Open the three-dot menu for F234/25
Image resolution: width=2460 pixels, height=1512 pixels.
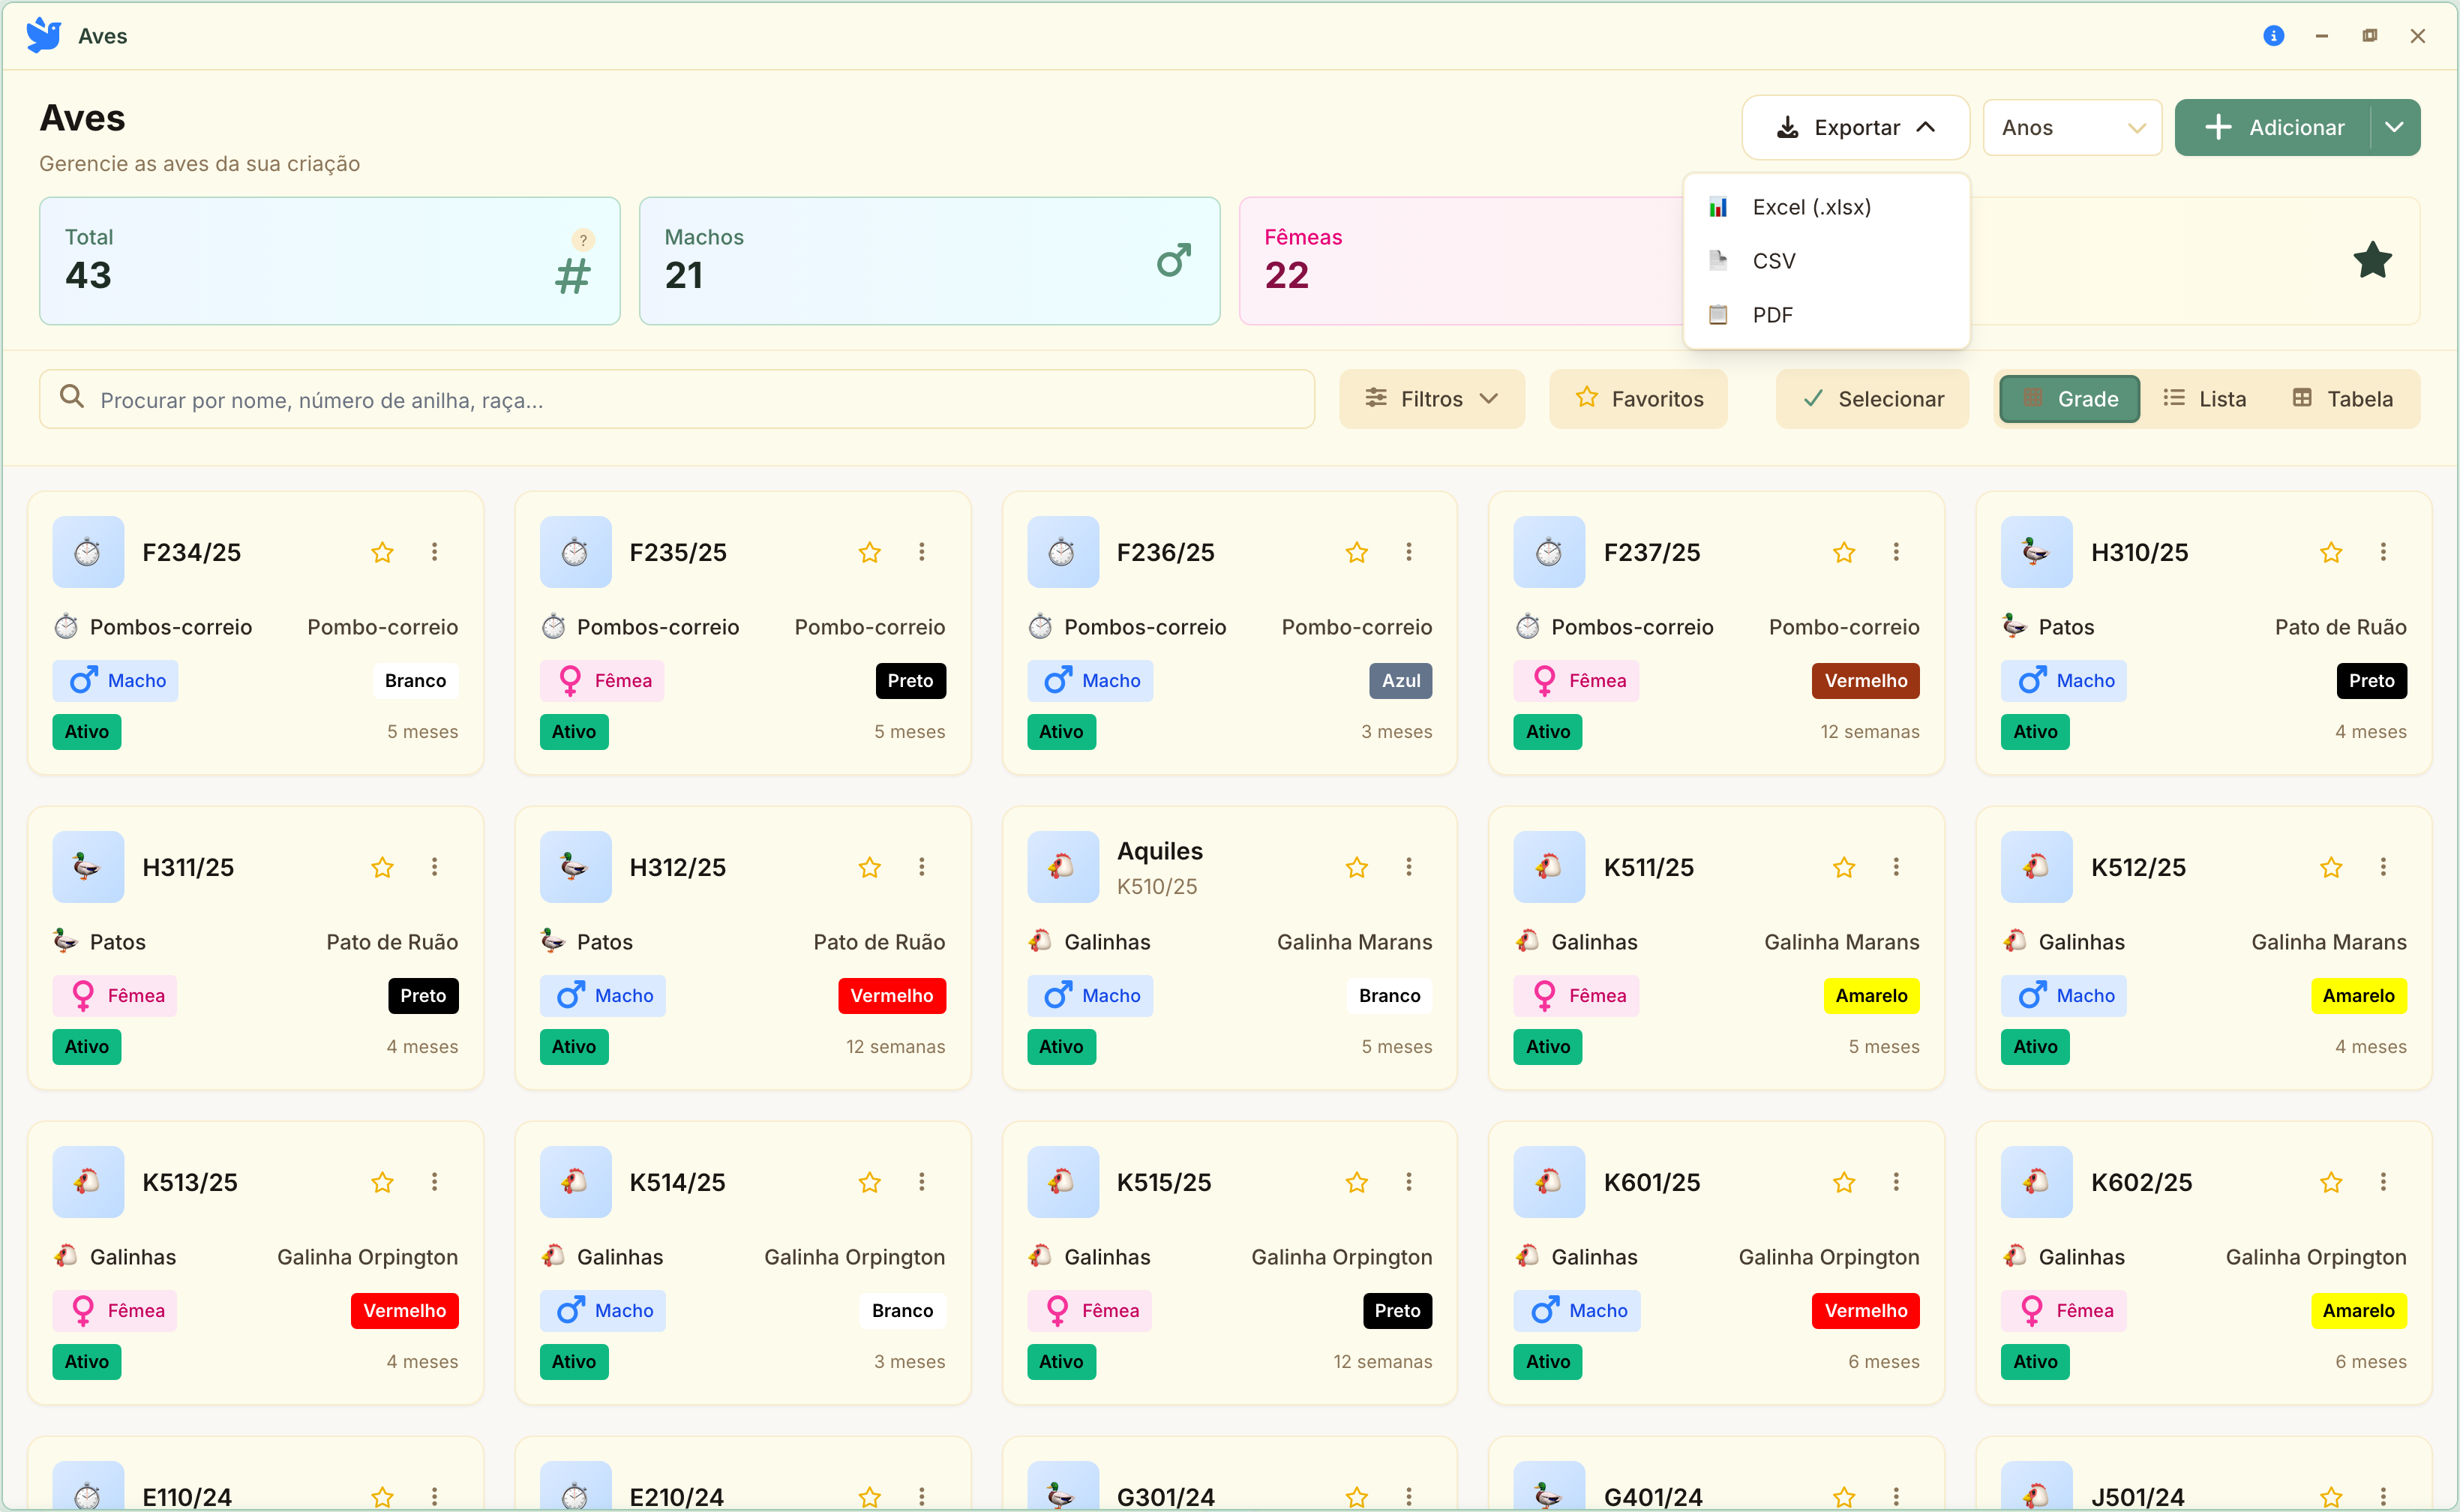434,552
